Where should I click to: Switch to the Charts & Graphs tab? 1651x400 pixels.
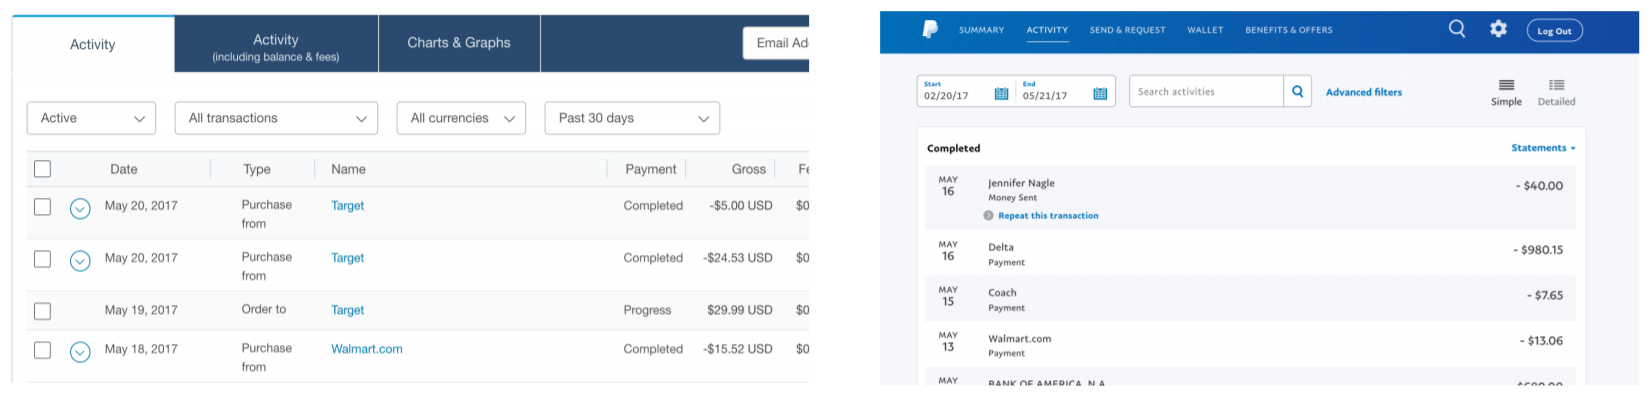click(459, 43)
